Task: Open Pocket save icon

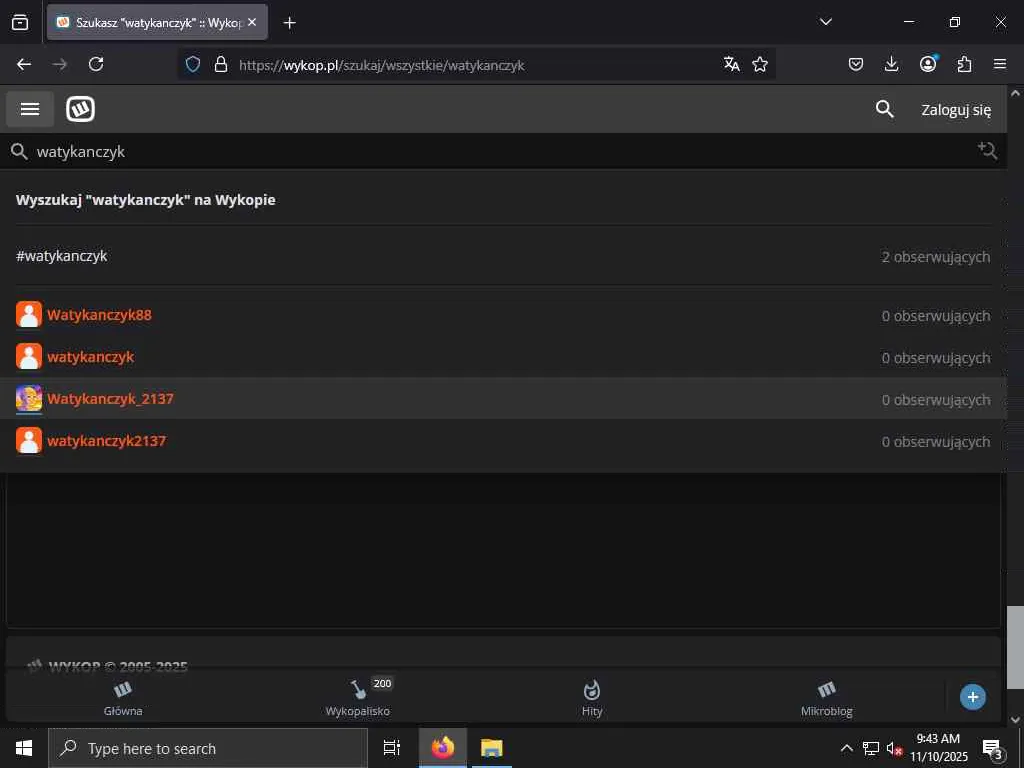Action: (856, 64)
